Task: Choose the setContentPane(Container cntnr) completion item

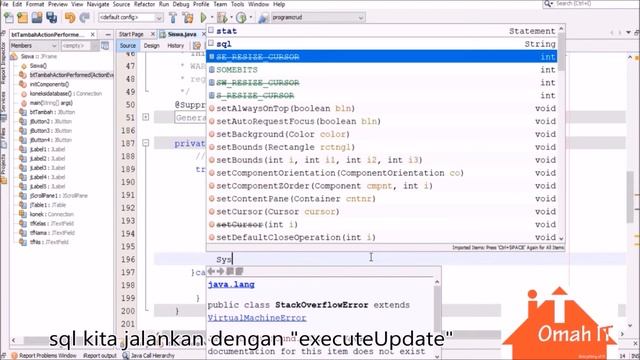Action: (382, 199)
